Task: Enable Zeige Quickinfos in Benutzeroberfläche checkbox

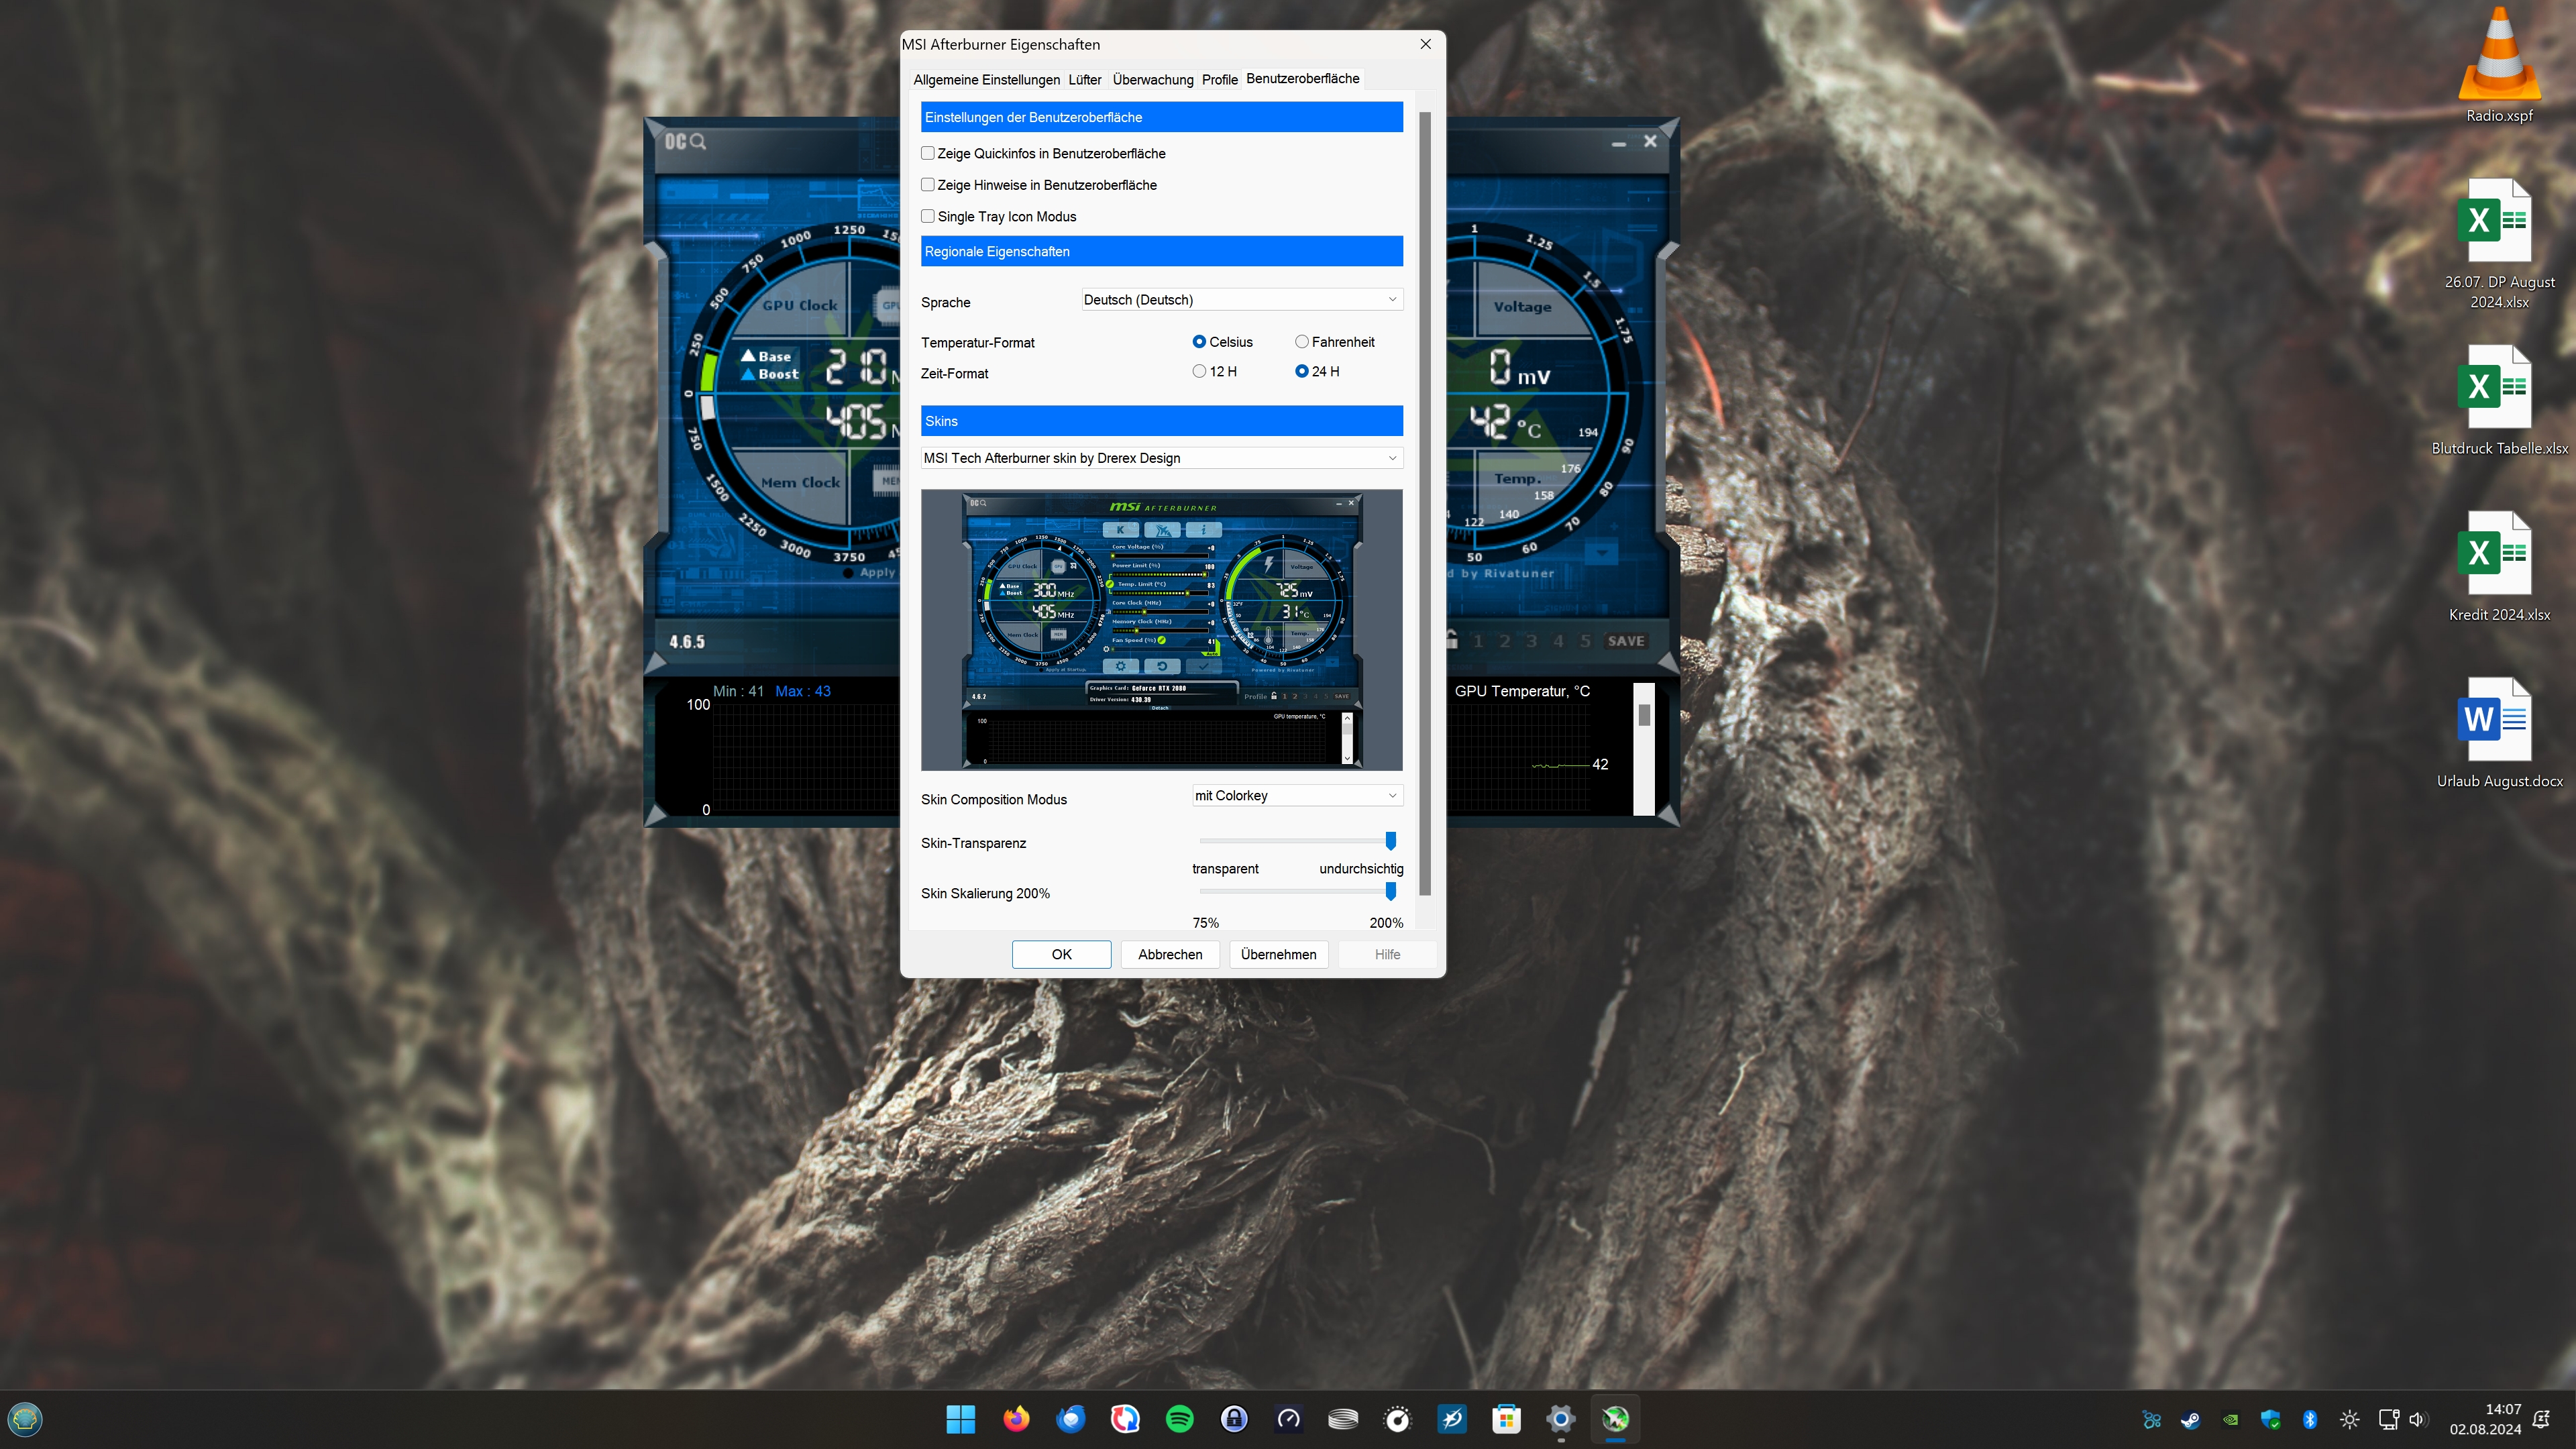Action: [928, 153]
